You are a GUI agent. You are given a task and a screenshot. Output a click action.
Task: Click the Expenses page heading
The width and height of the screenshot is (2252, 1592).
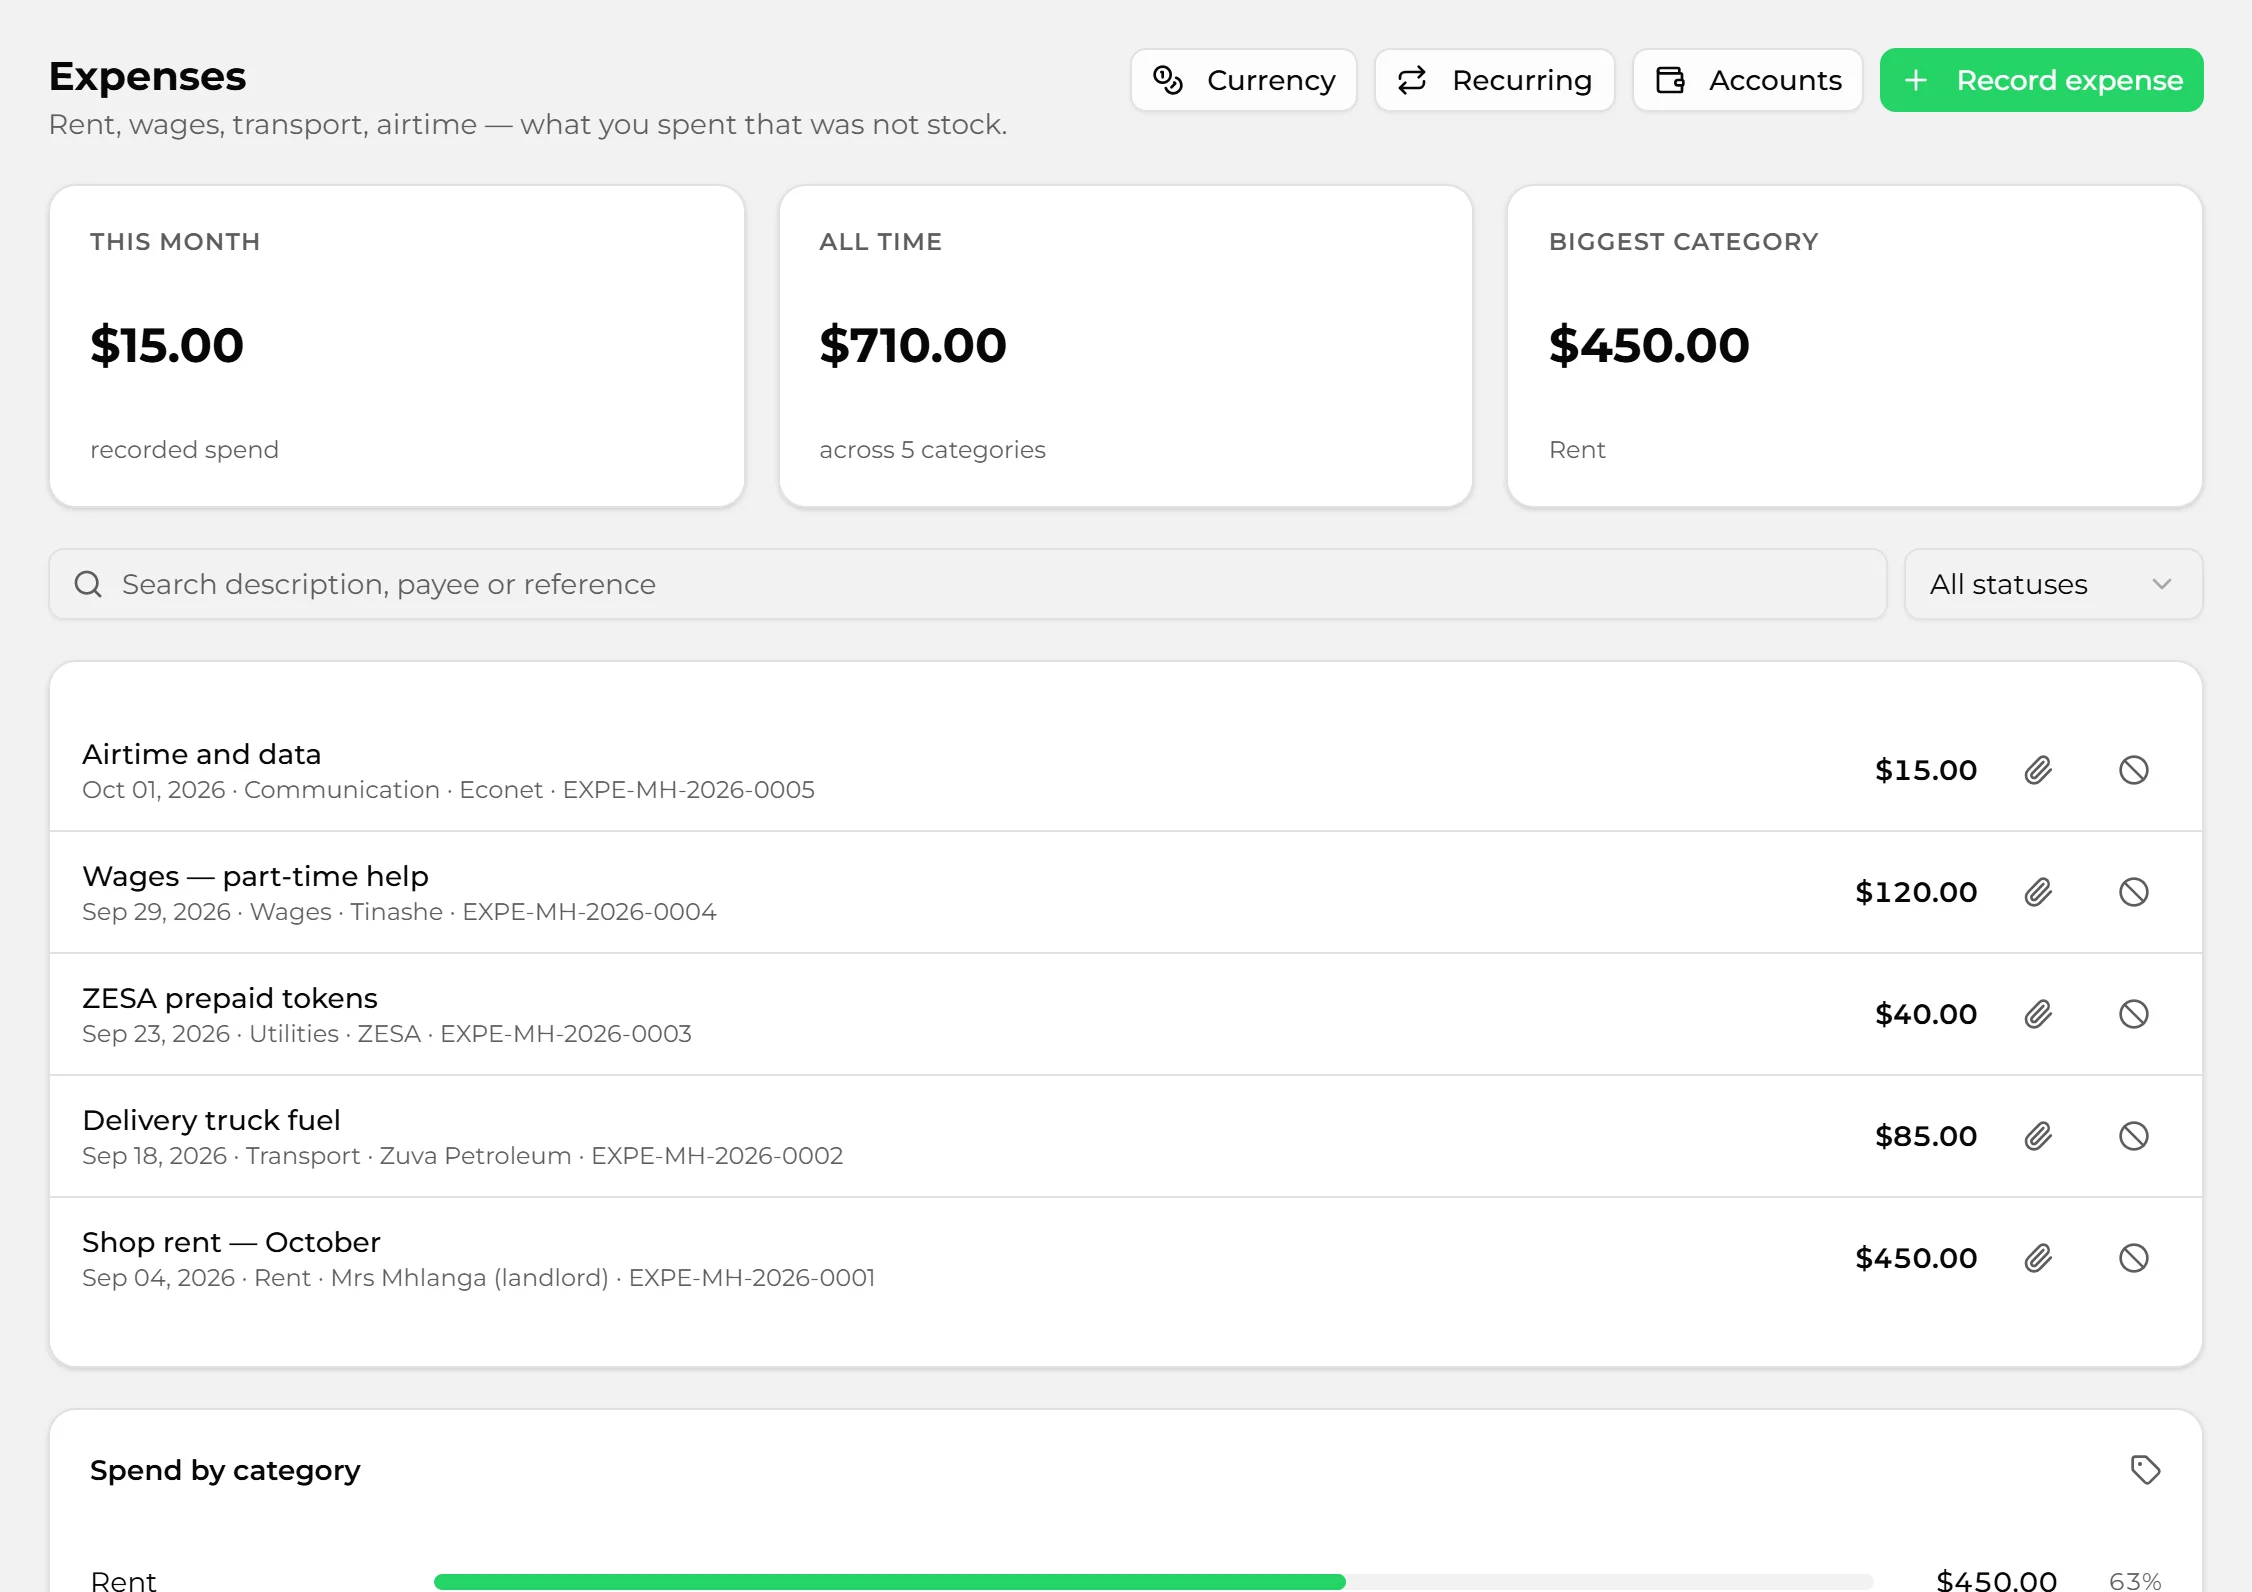[x=147, y=77]
